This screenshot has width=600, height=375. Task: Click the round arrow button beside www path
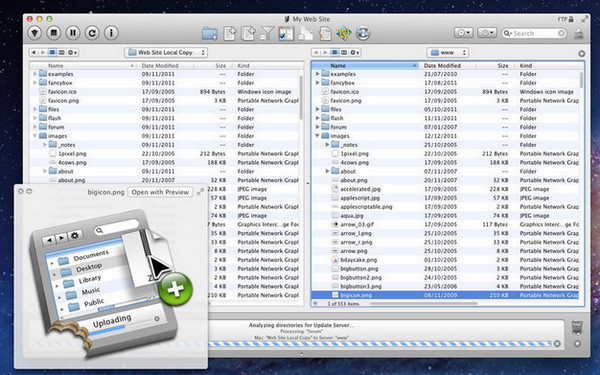tap(582, 54)
